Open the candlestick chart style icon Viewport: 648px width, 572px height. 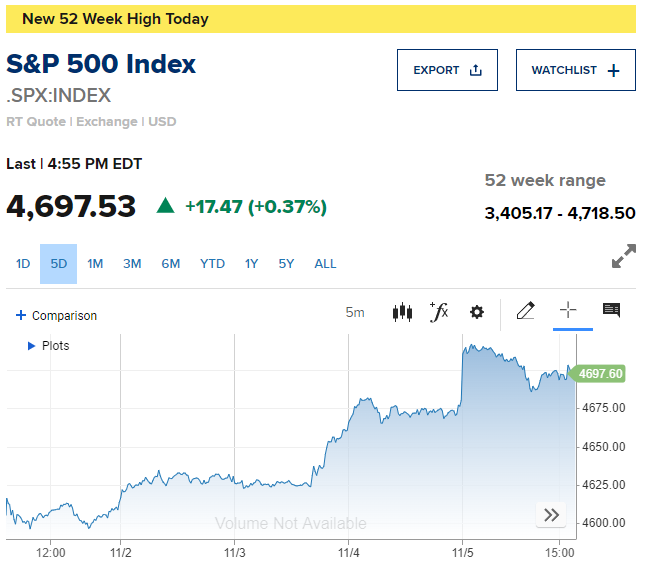click(x=402, y=312)
